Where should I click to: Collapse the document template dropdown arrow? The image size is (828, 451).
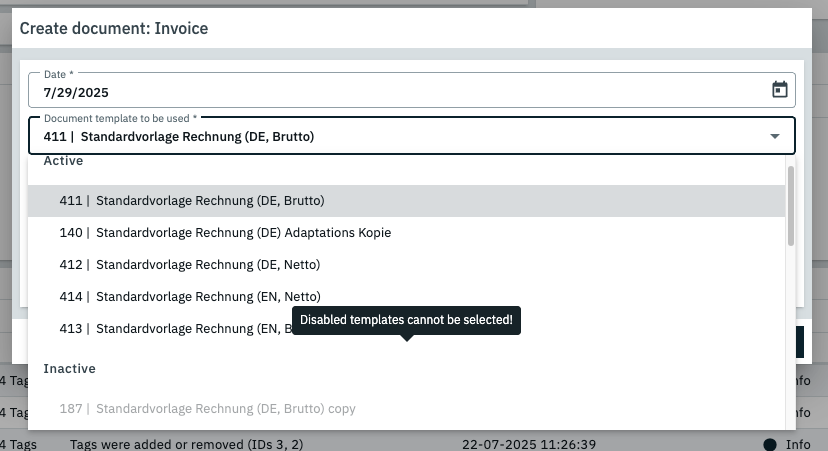[774, 136]
